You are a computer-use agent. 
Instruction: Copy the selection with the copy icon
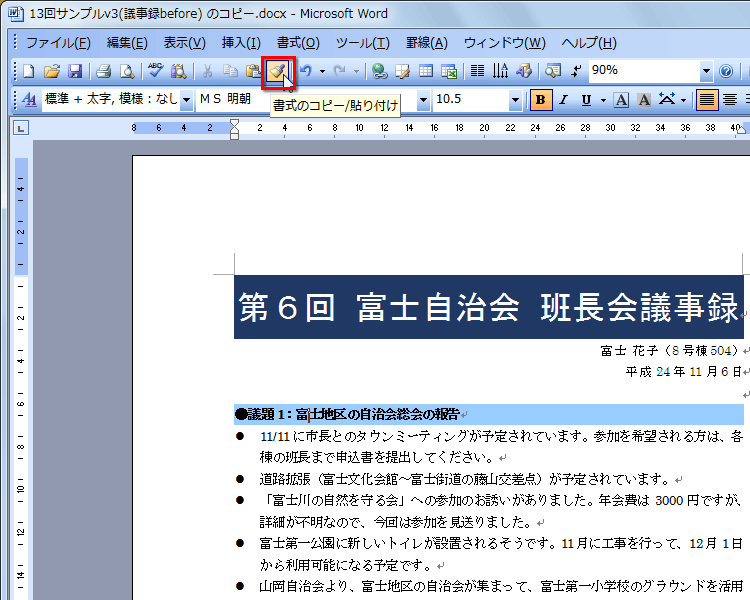tap(231, 72)
